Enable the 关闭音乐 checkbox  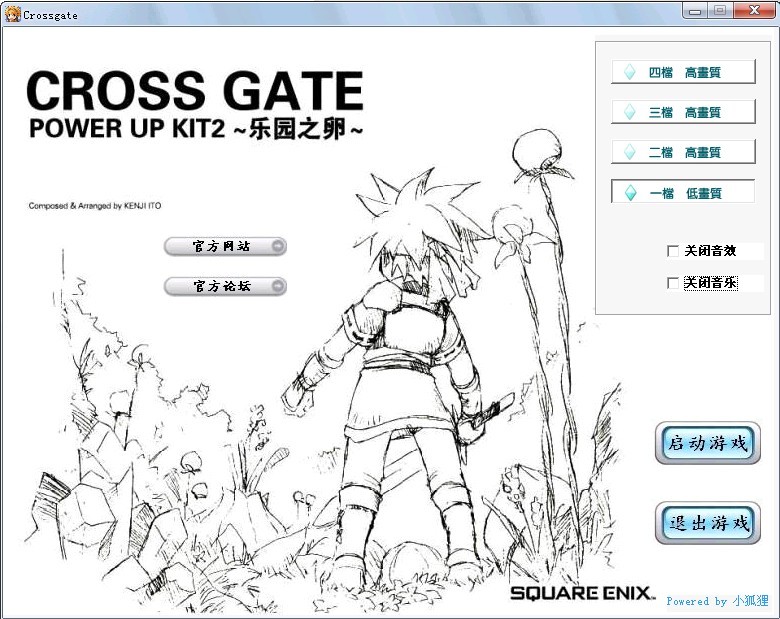point(673,283)
